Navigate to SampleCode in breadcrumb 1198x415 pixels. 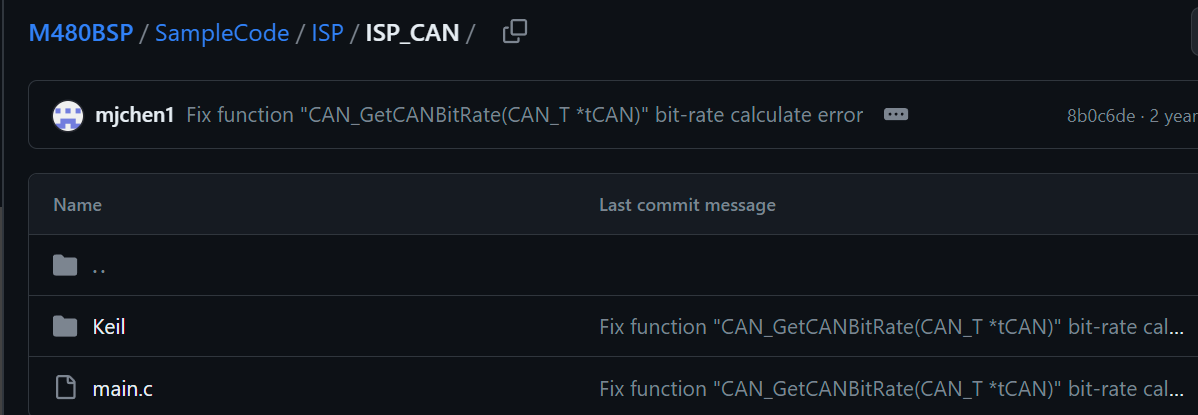[x=222, y=33]
